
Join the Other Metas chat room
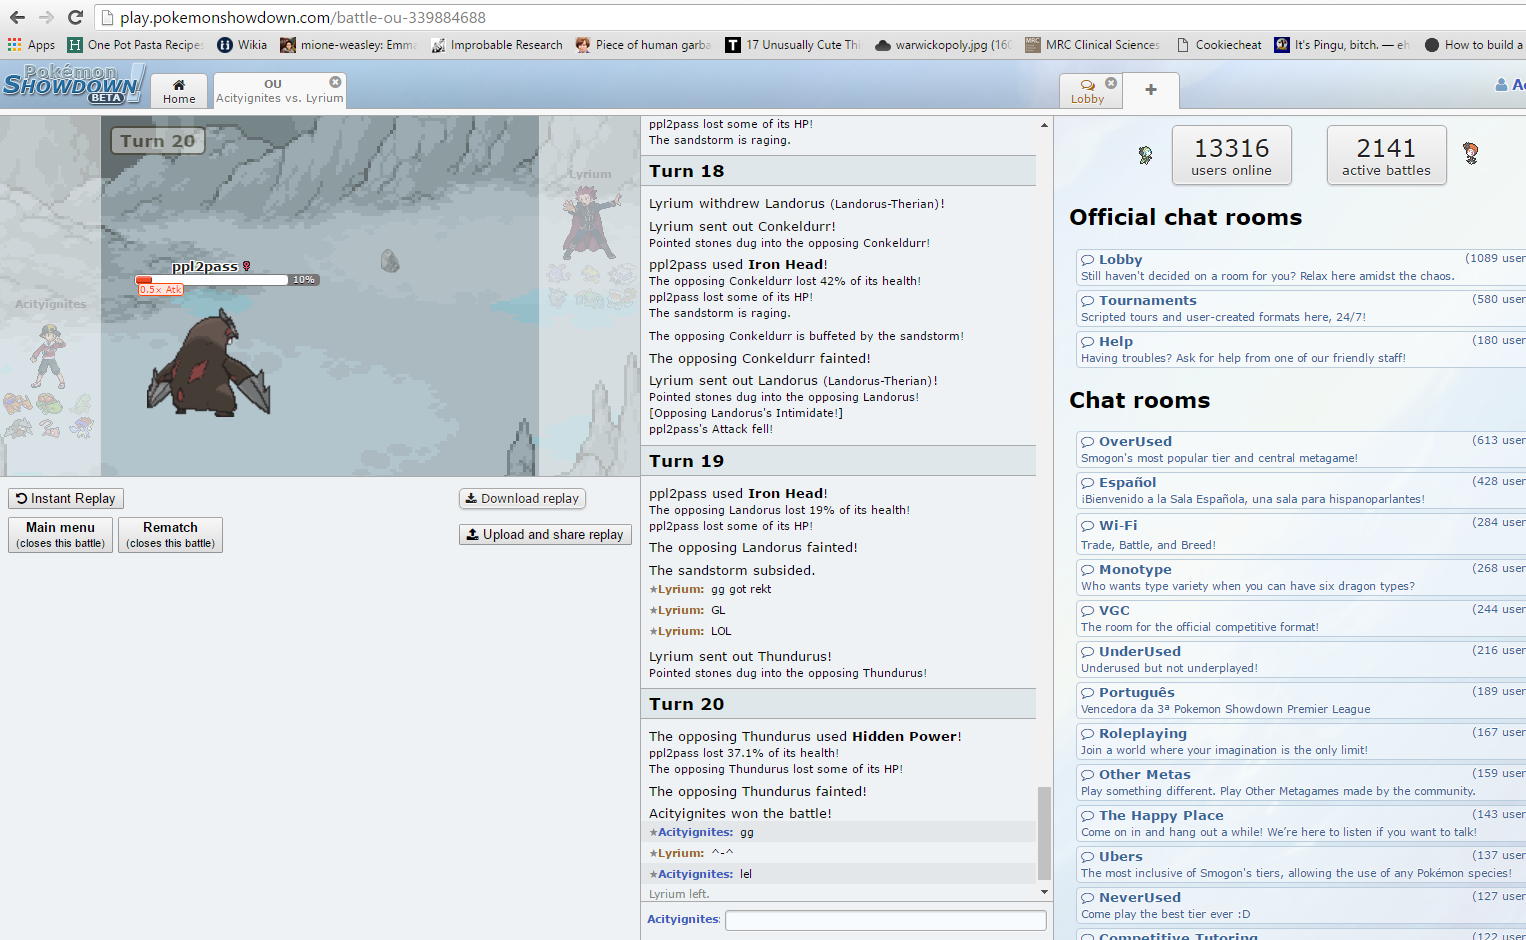1300,782
